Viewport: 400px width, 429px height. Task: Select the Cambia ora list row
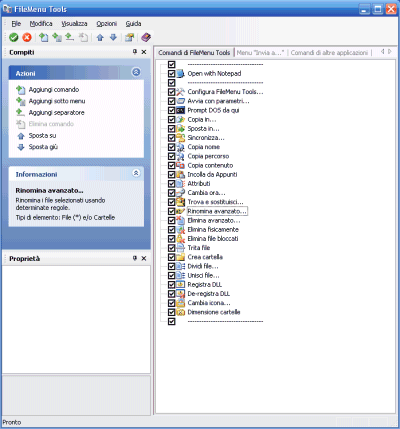point(206,193)
